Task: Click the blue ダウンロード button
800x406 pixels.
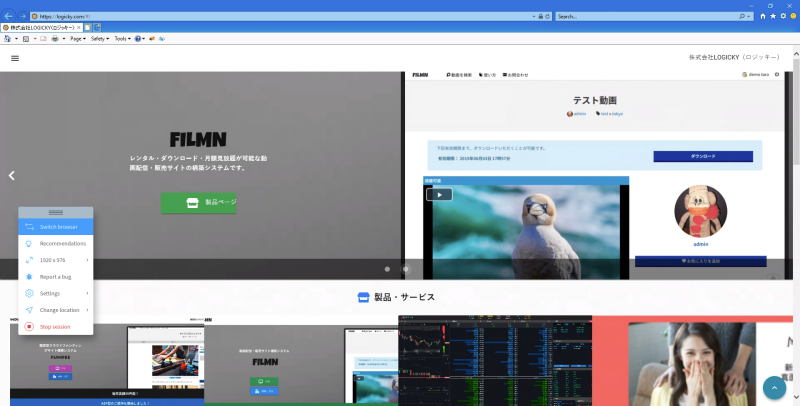Action: [x=703, y=156]
